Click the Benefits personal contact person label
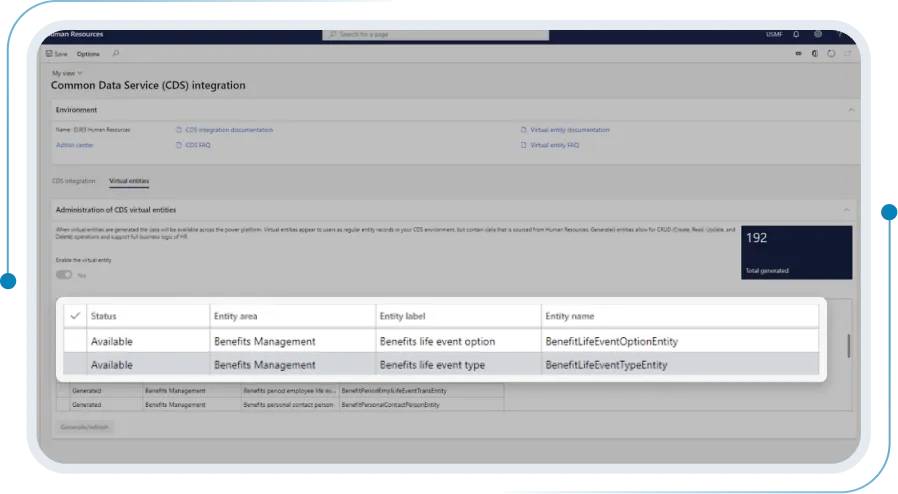The image size is (898, 494). [288, 405]
